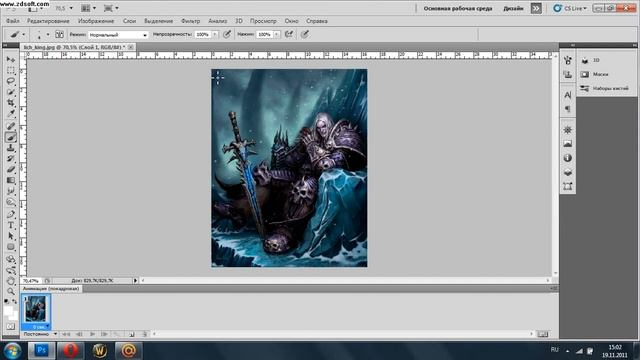
Task: Open the arrange documents dropdown
Action: coord(89,8)
